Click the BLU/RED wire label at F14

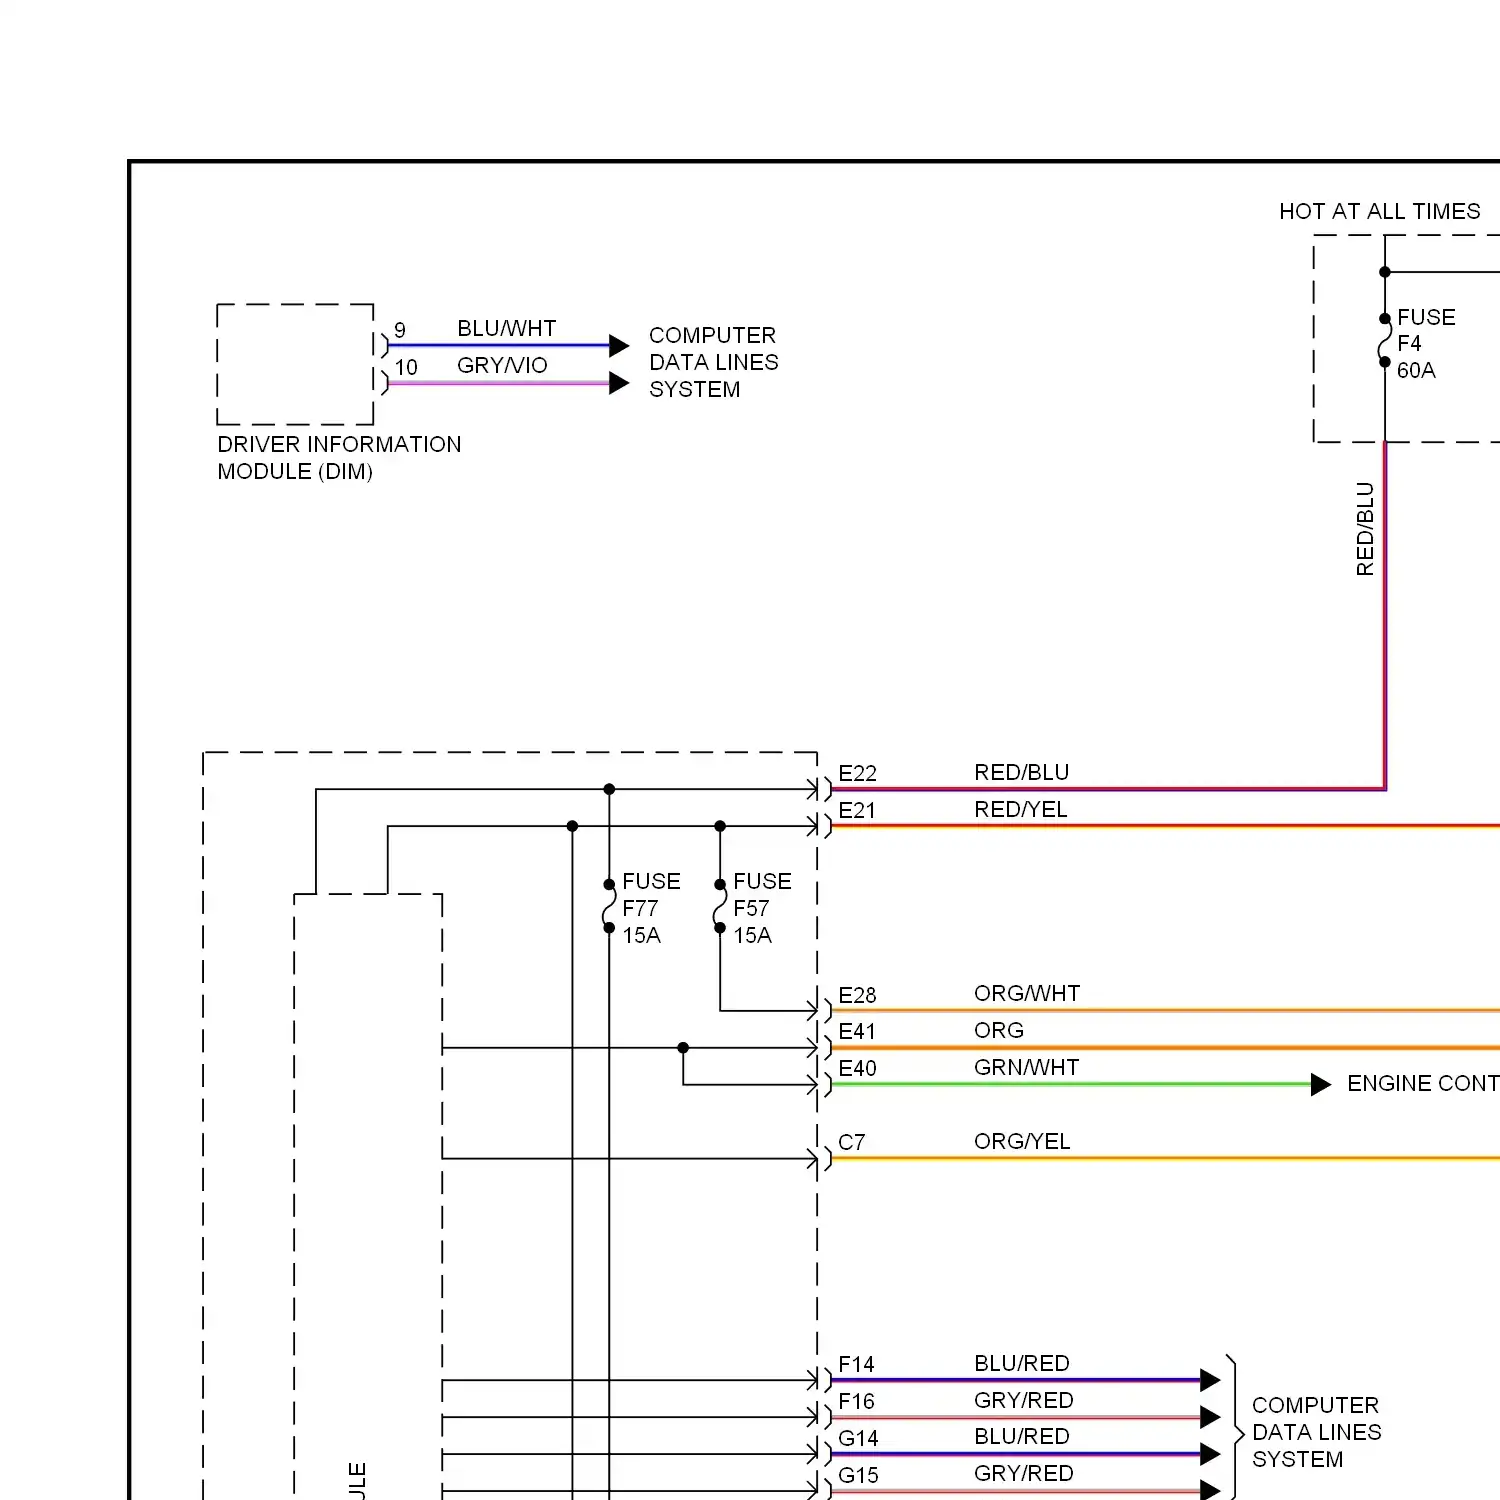(1022, 1364)
